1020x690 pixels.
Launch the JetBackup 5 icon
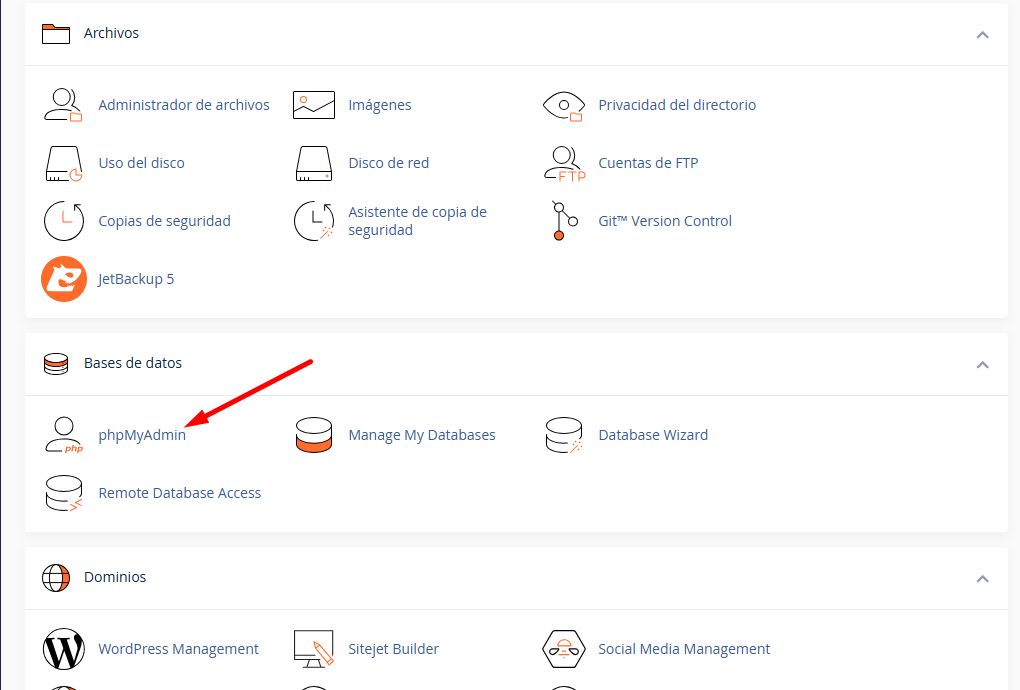coord(63,278)
